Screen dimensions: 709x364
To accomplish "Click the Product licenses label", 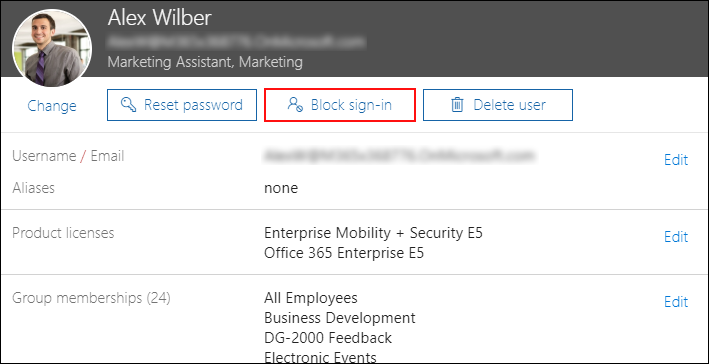I will coord(63,233).
